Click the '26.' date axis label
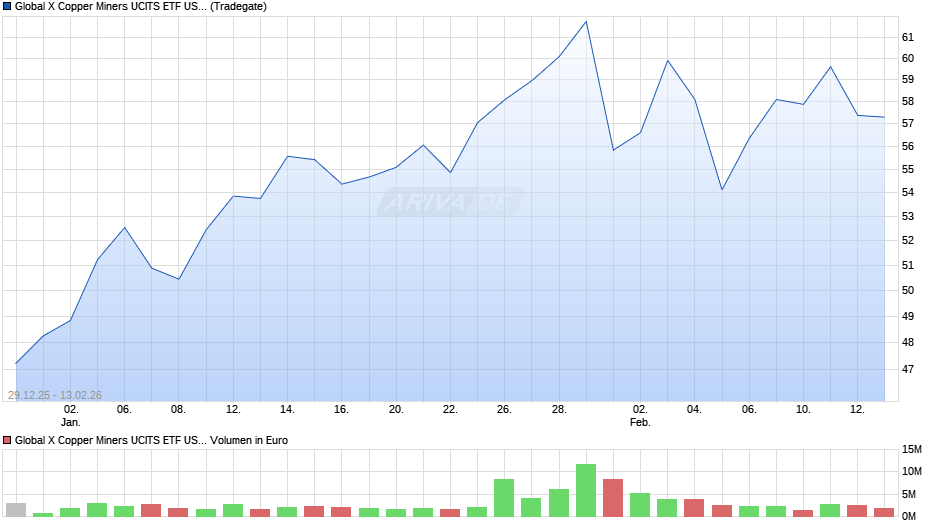 point(504,409)
